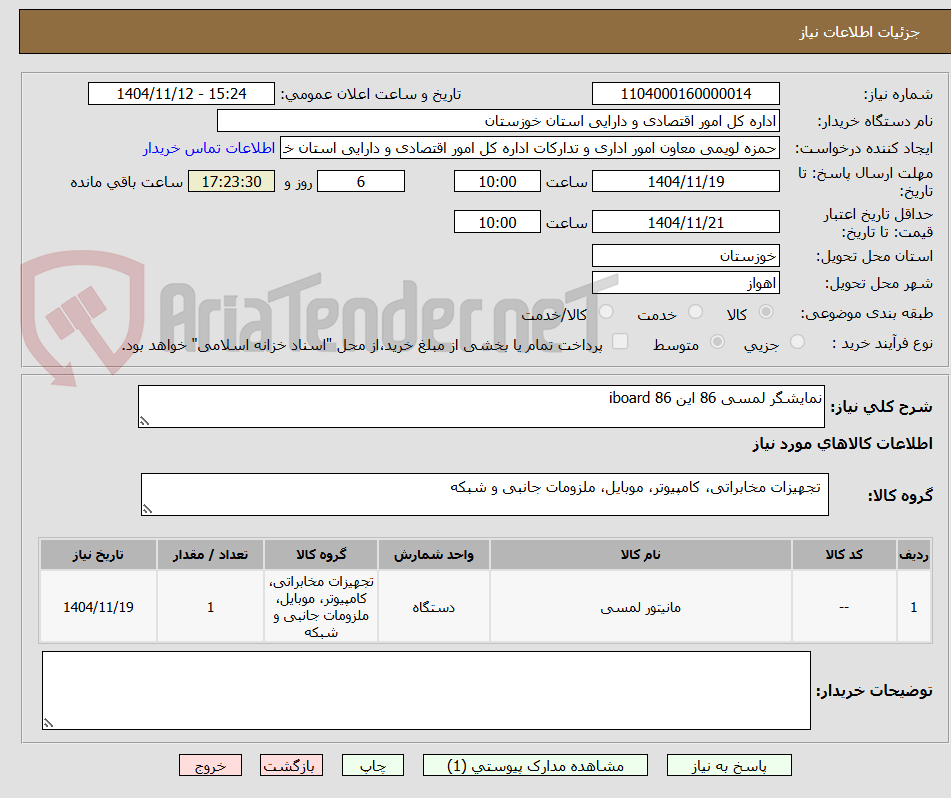This screenshot has width=951, height=798.
Task: Select the 'کالا/خدمت' radio button
Action: click(606, 312)
